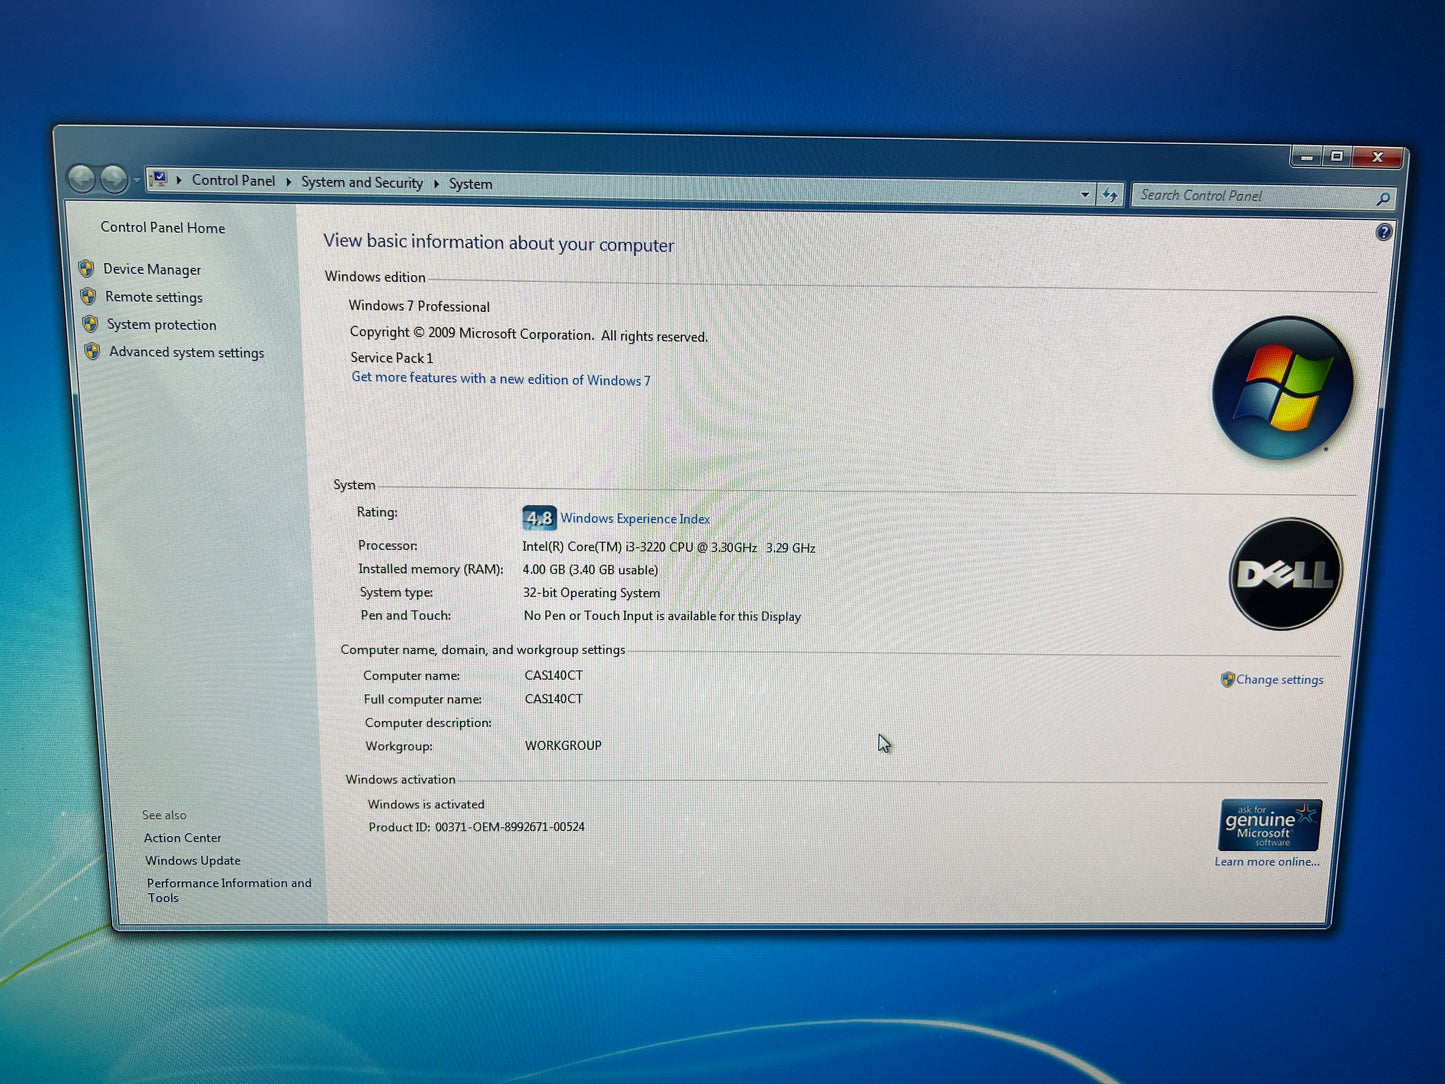
Task: Open Windows Update under See also
Action: 193,860
